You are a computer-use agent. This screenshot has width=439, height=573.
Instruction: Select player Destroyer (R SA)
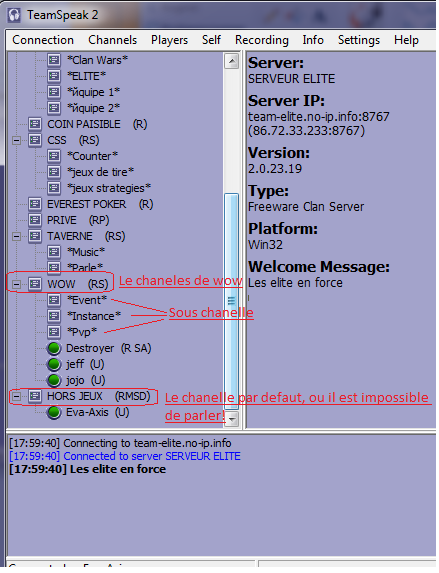[109, 348]
